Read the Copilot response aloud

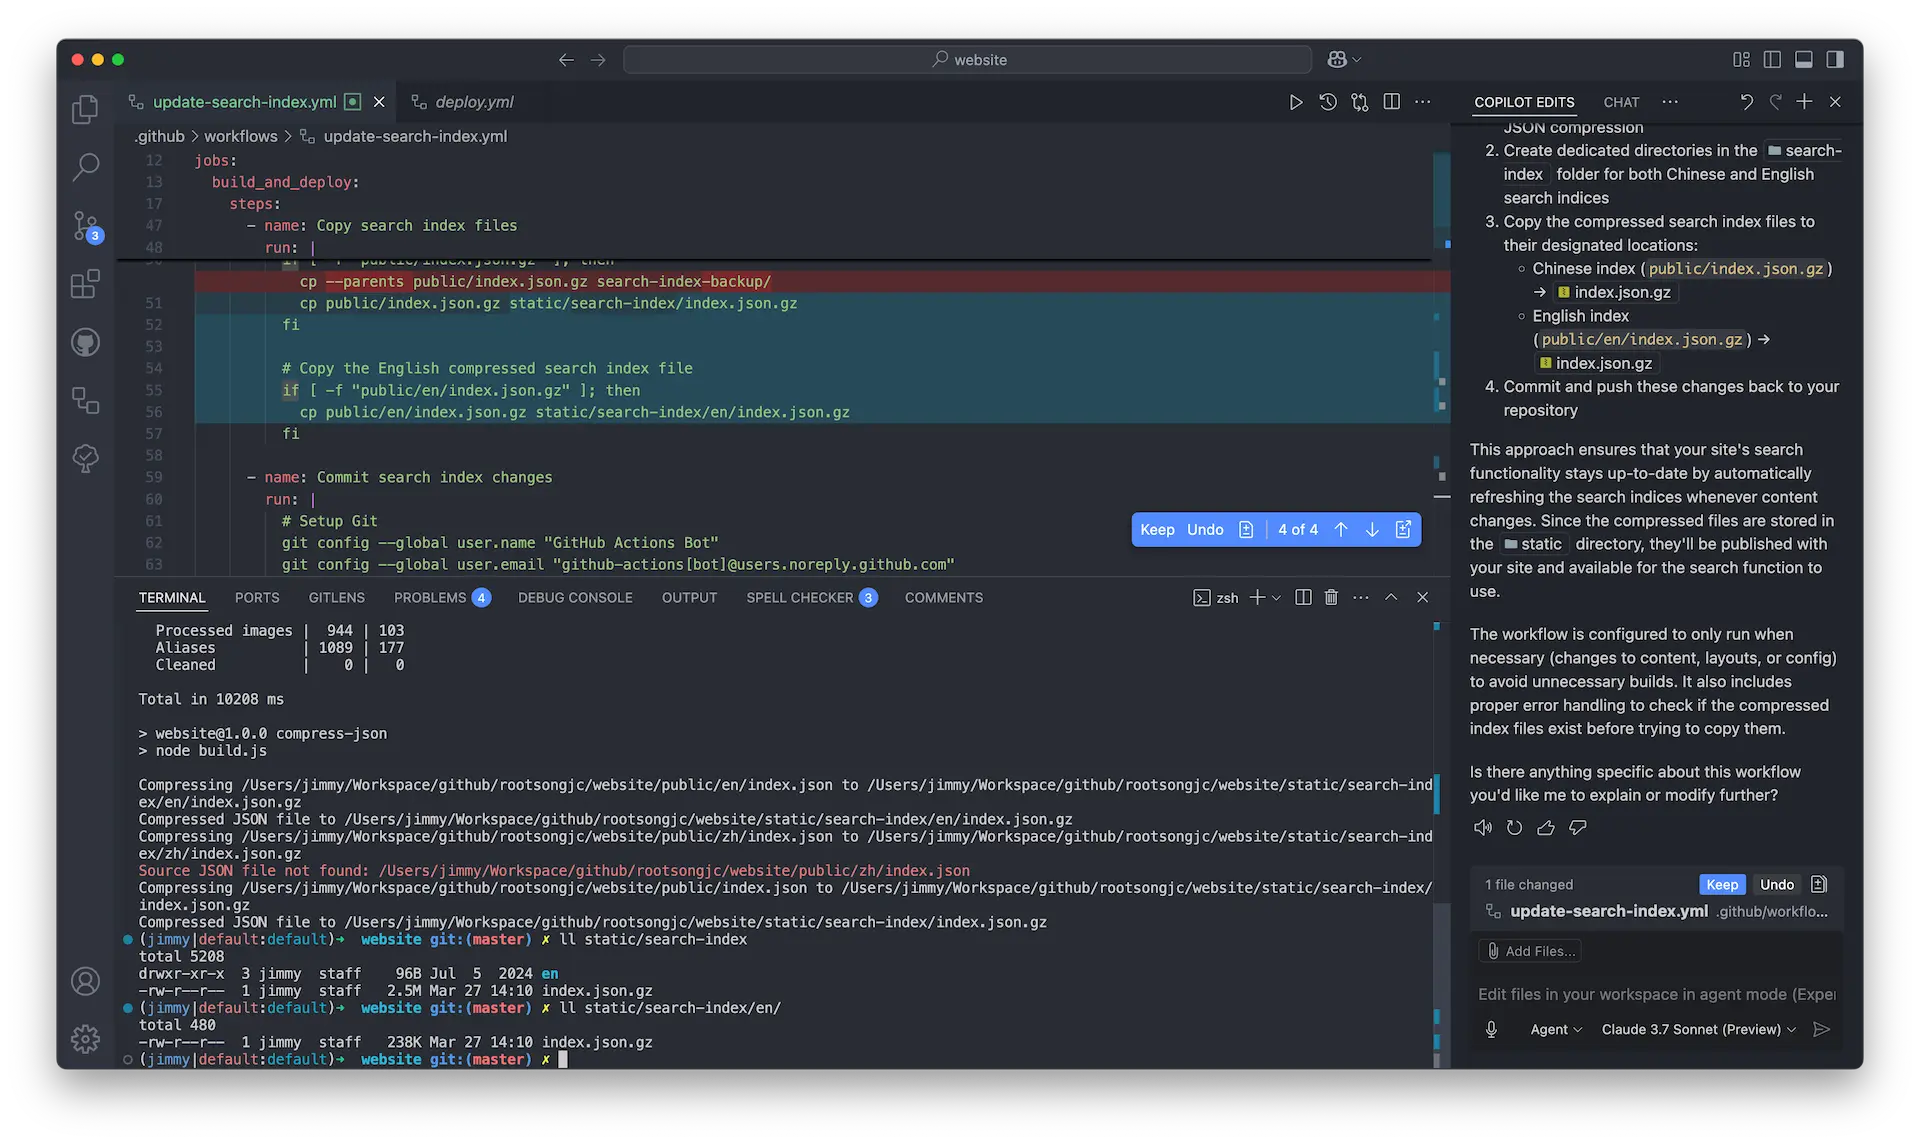pos(1483,828)
